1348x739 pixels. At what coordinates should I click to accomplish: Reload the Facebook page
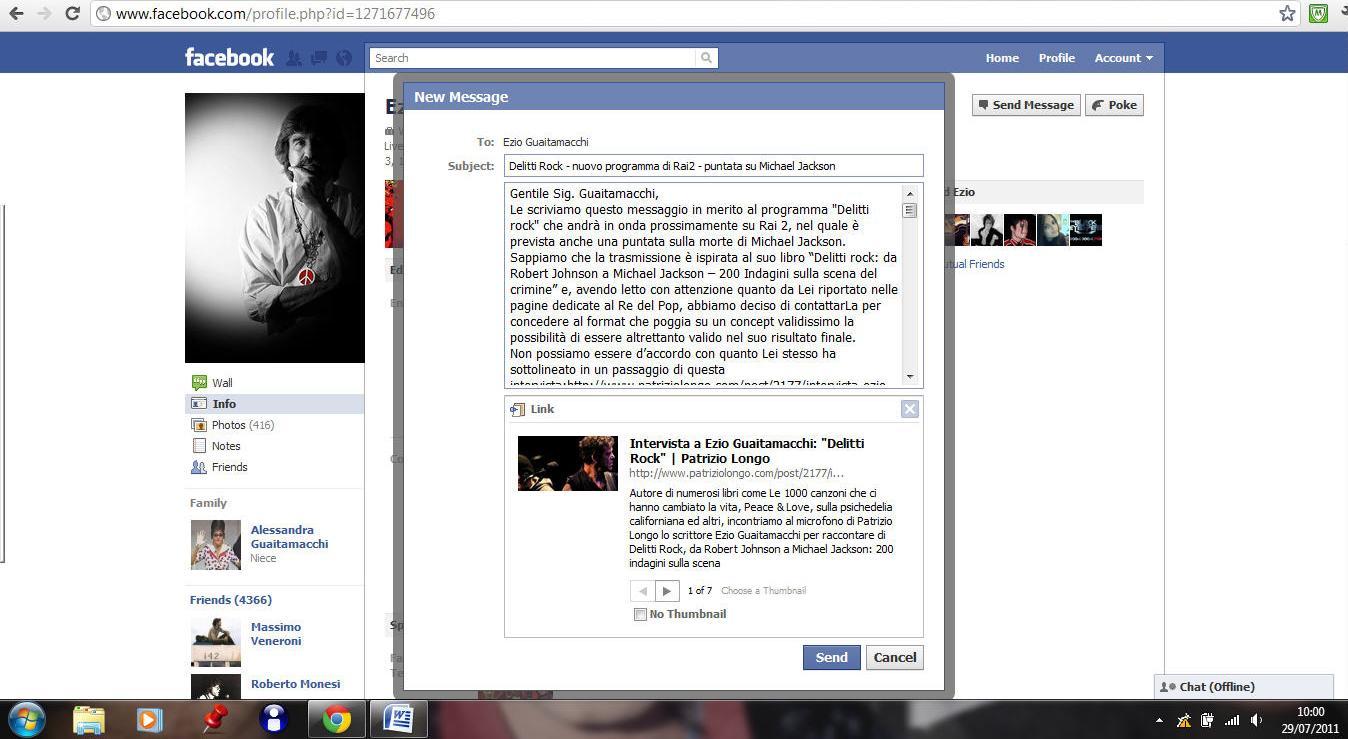(72, 14)
